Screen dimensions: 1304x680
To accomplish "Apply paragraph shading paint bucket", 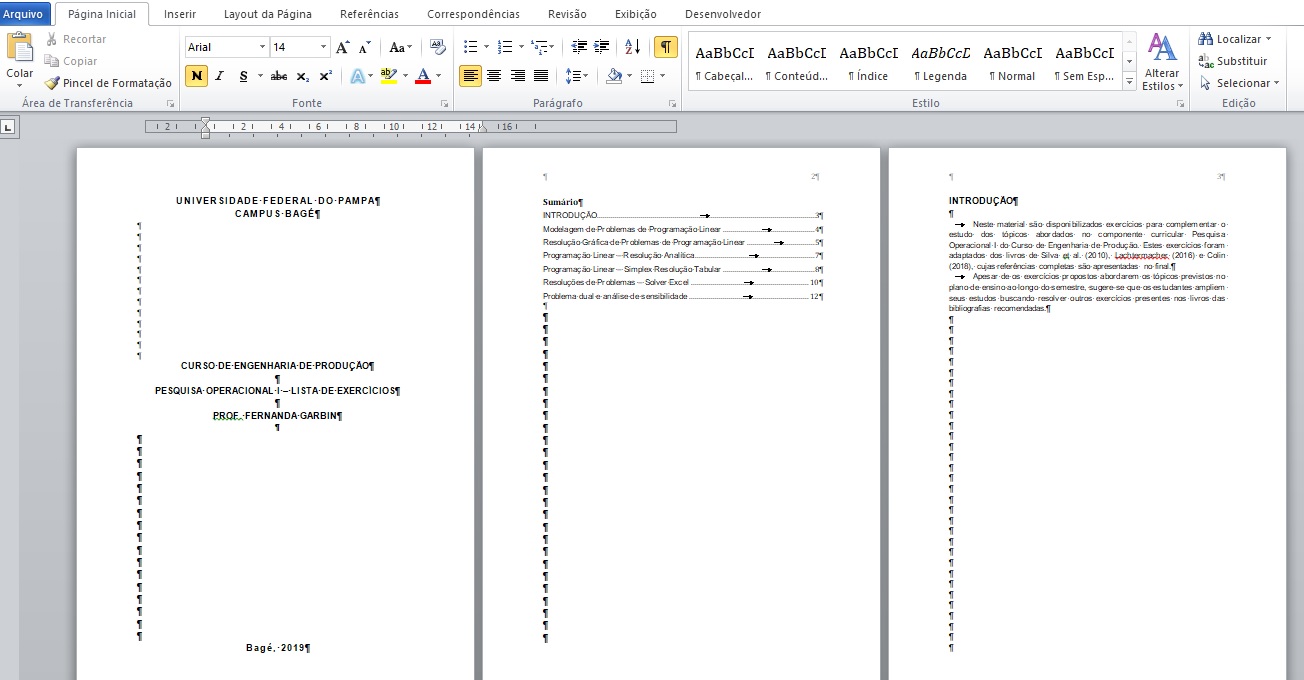I will tap(614, 76).
